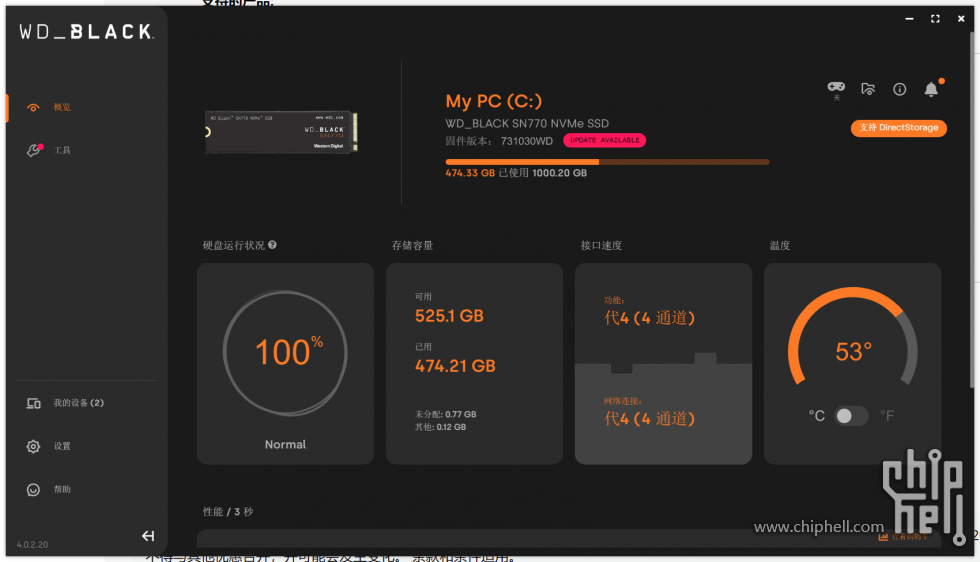
Task: Click the 硬盘运行状况 section heading
Action: (234, 246)
